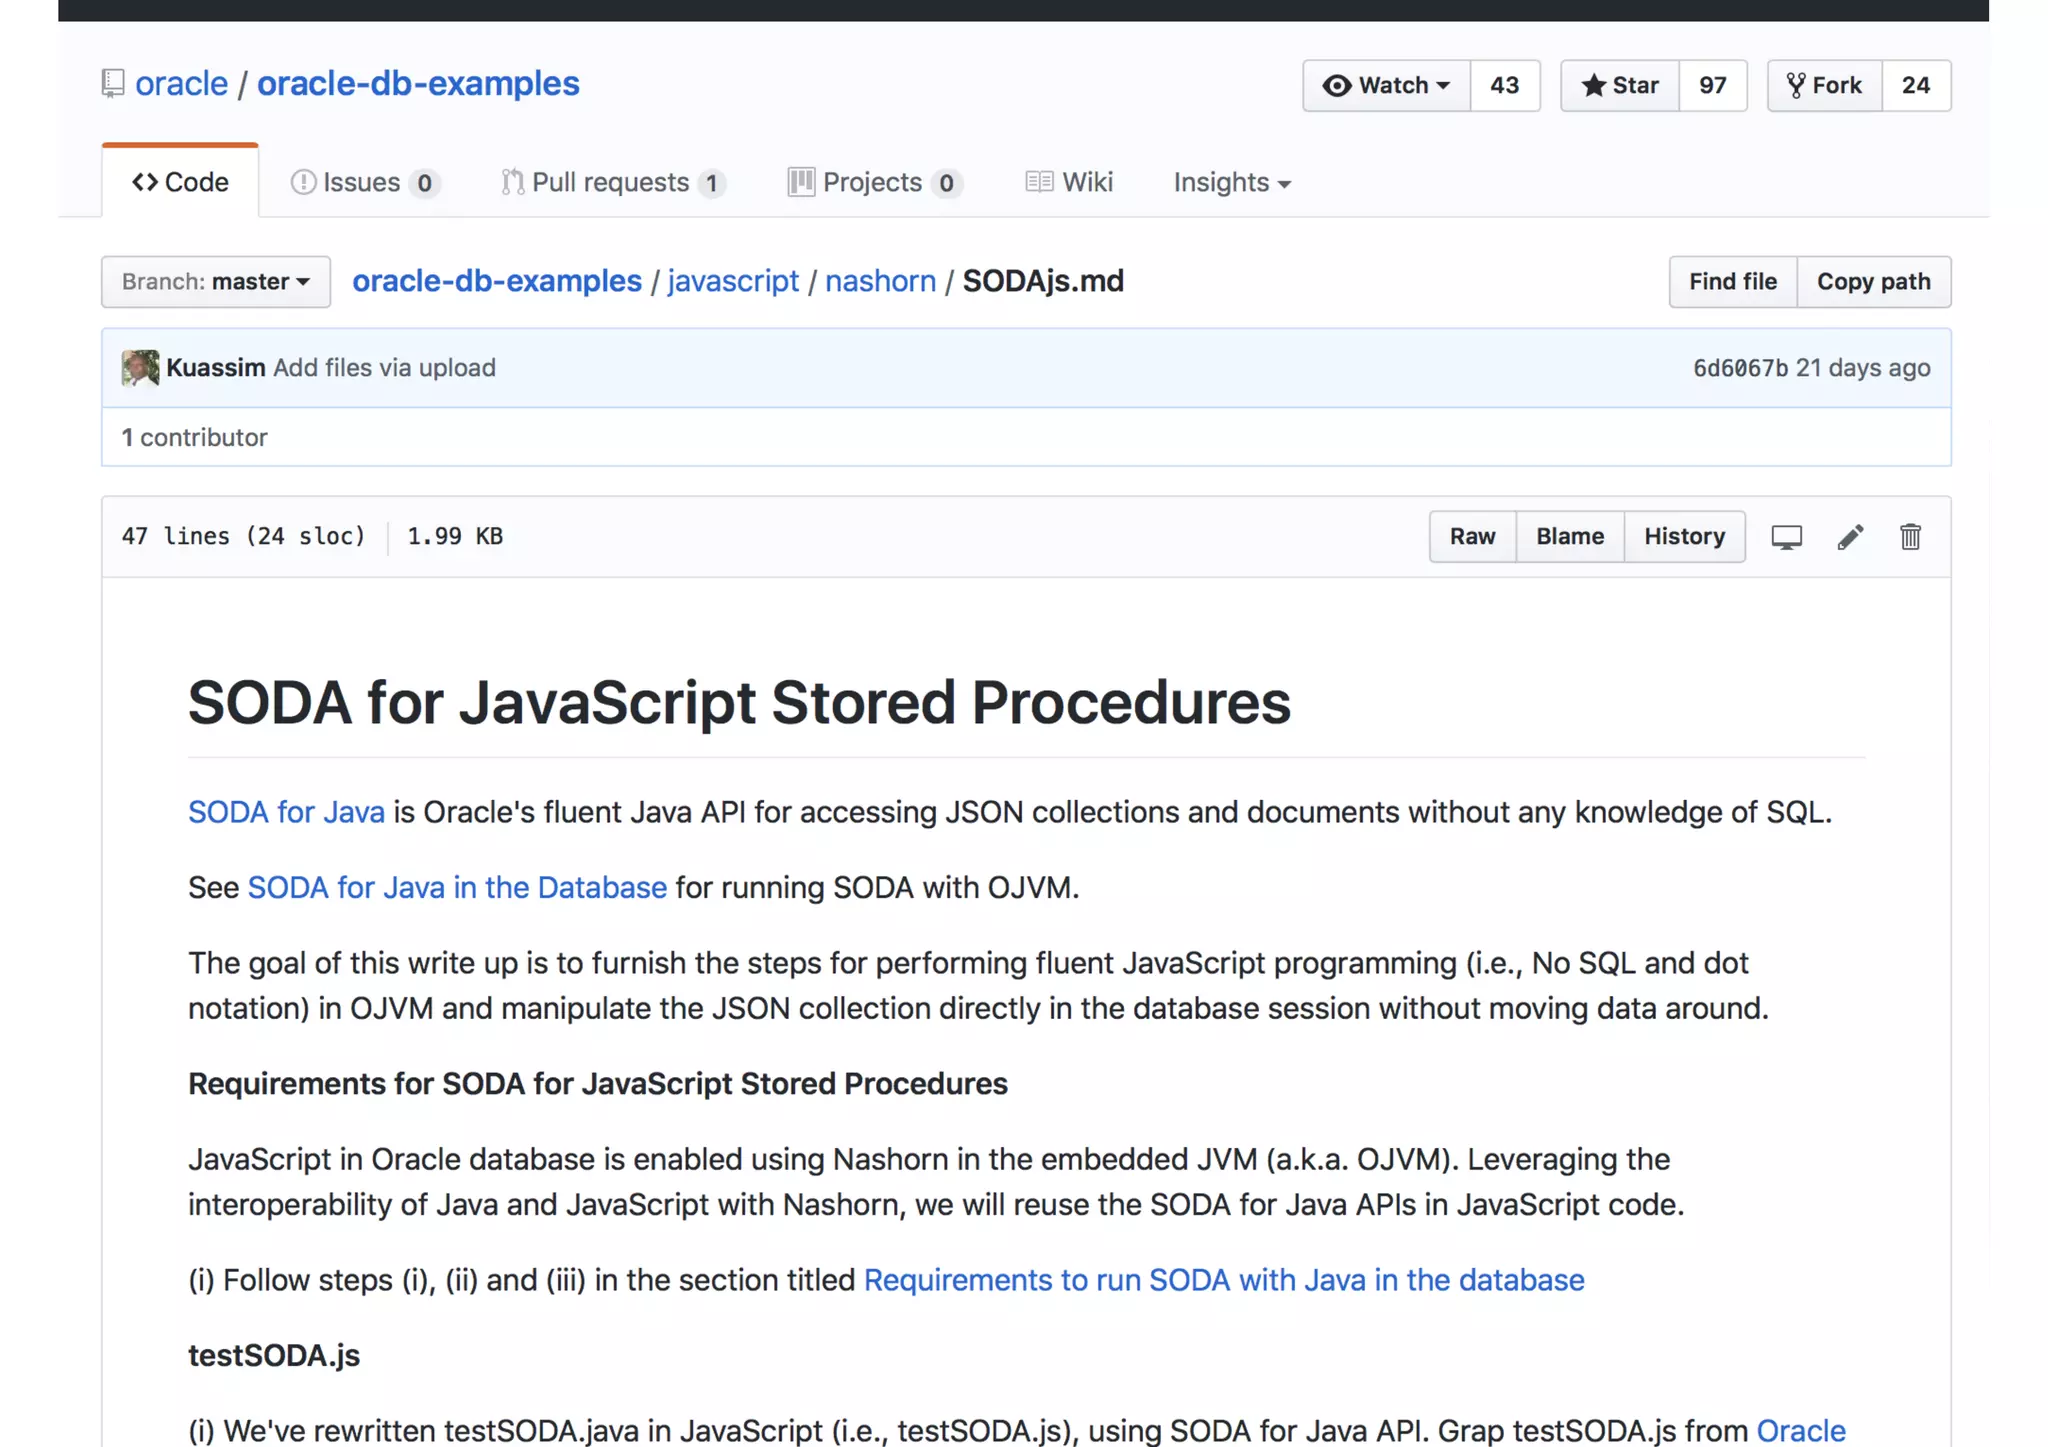Viewport: 2048px width, 1447px height.
Task: Click the desktop open icon
Action: point(1786,537)
